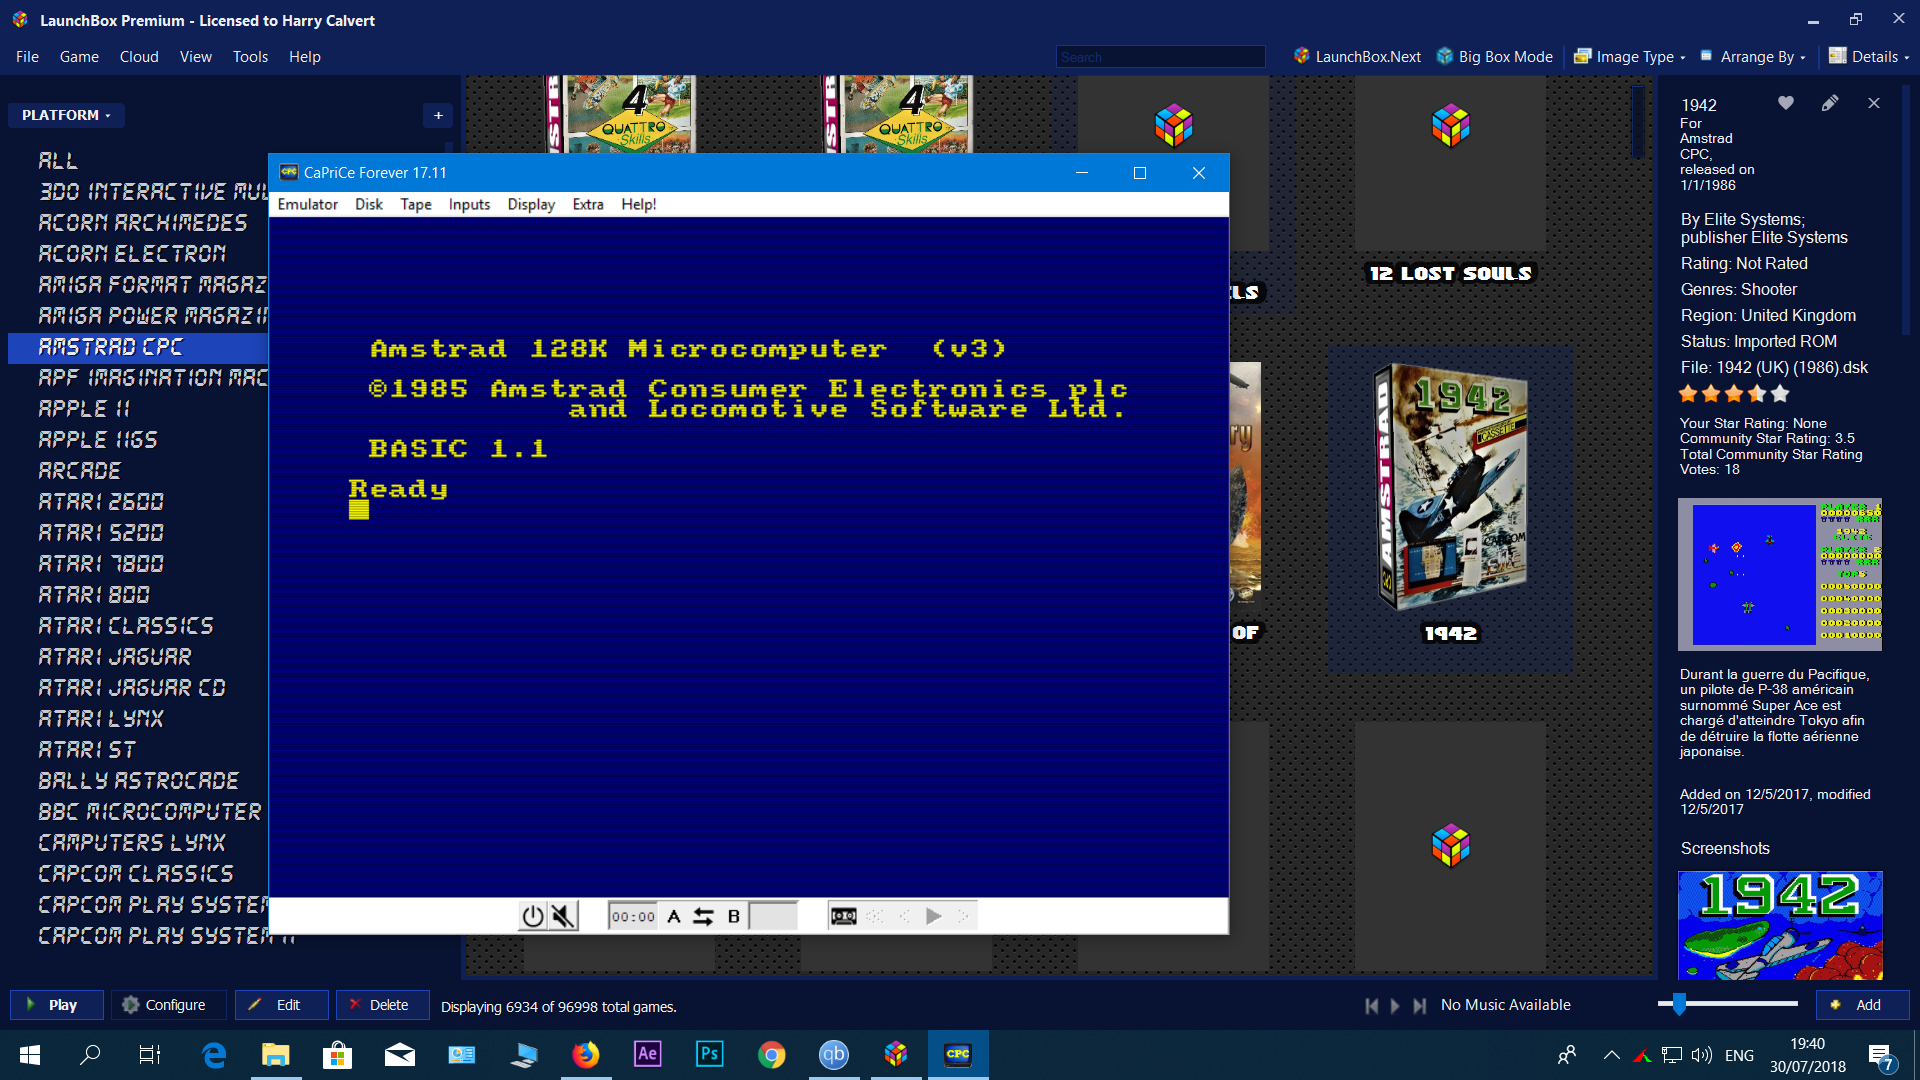
Task: Swap drives A and B in CaPriCe
Action: [x=704, y=916]
